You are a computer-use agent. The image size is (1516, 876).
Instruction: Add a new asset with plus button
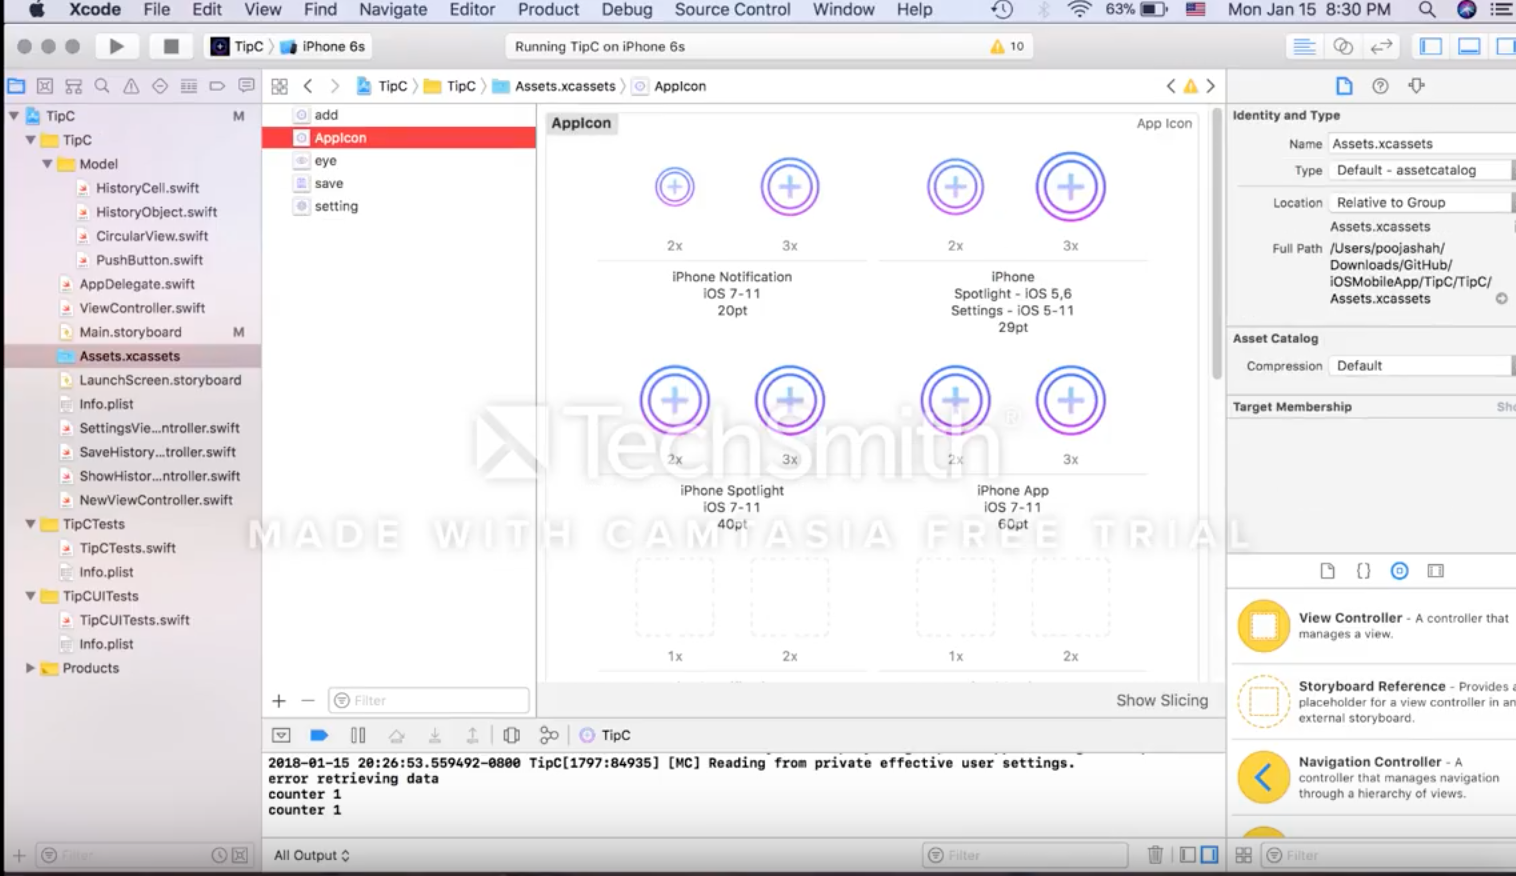pos(279,701)
